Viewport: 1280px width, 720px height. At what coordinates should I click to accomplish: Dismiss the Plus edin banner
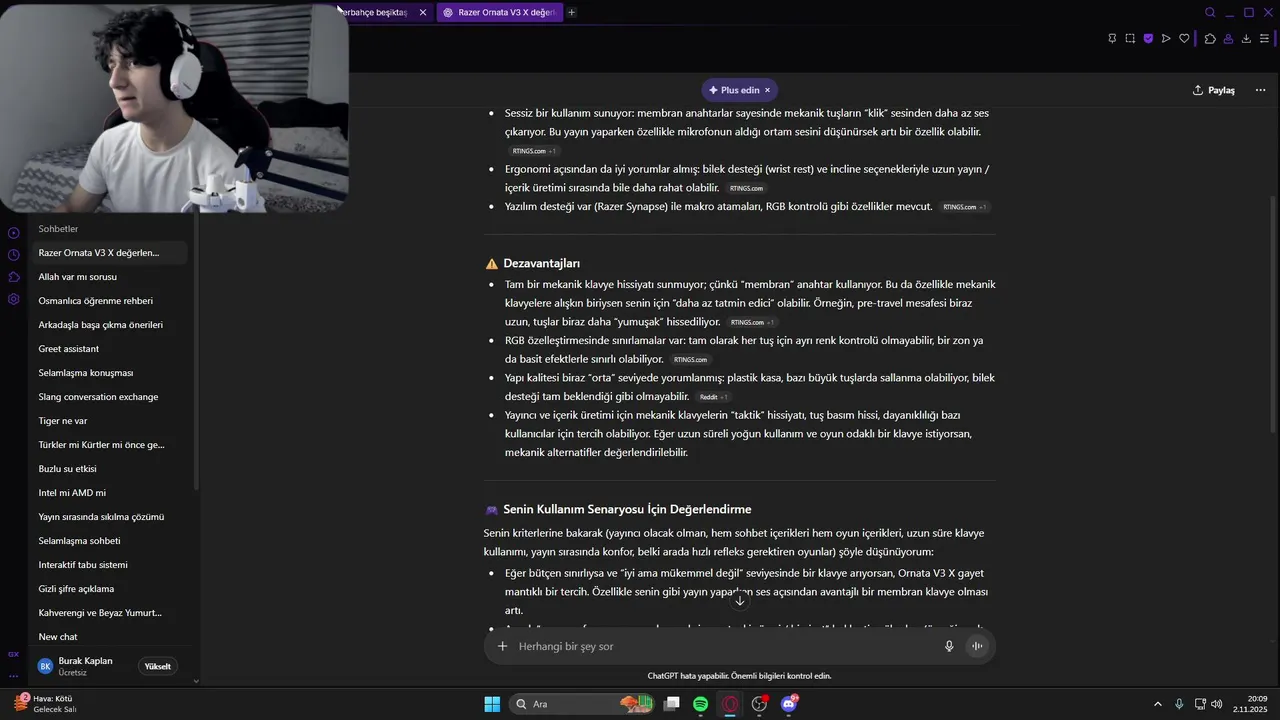point(768,90)
